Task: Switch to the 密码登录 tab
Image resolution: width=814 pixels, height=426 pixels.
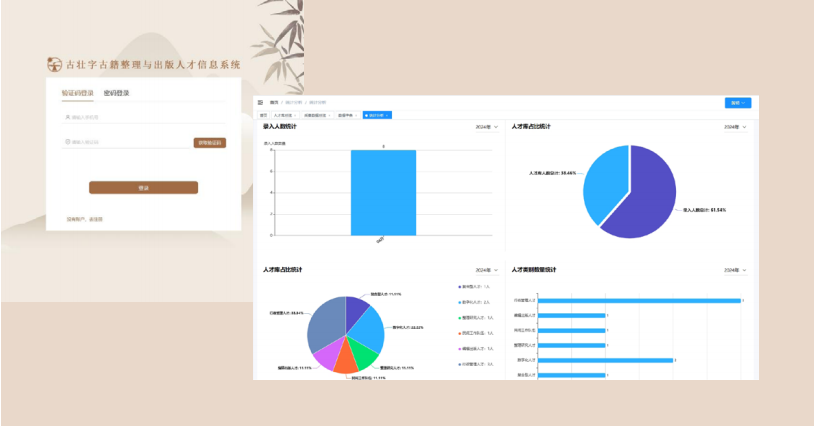Action: [x=116, y=93]
